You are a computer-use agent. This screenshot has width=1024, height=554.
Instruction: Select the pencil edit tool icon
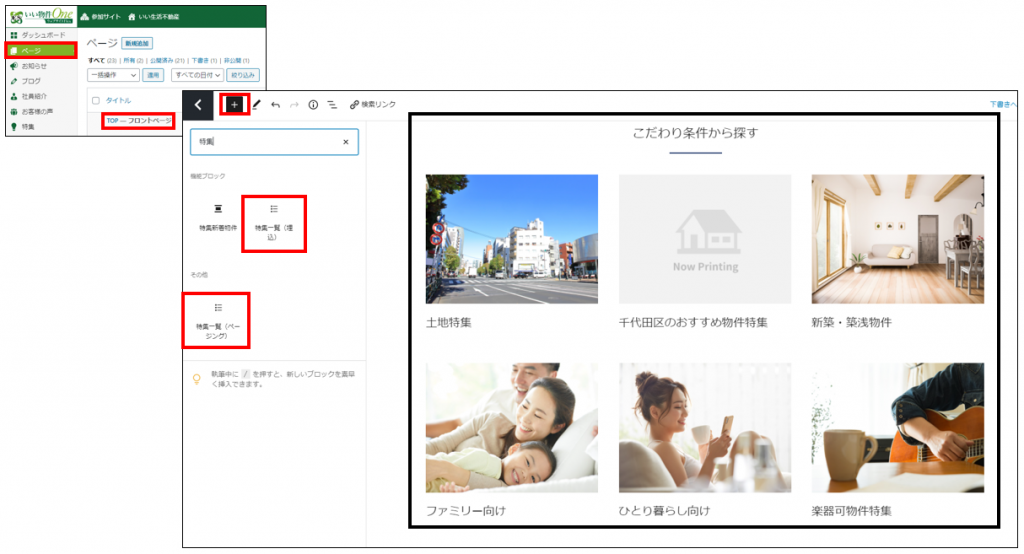click(x=256, y=104)
